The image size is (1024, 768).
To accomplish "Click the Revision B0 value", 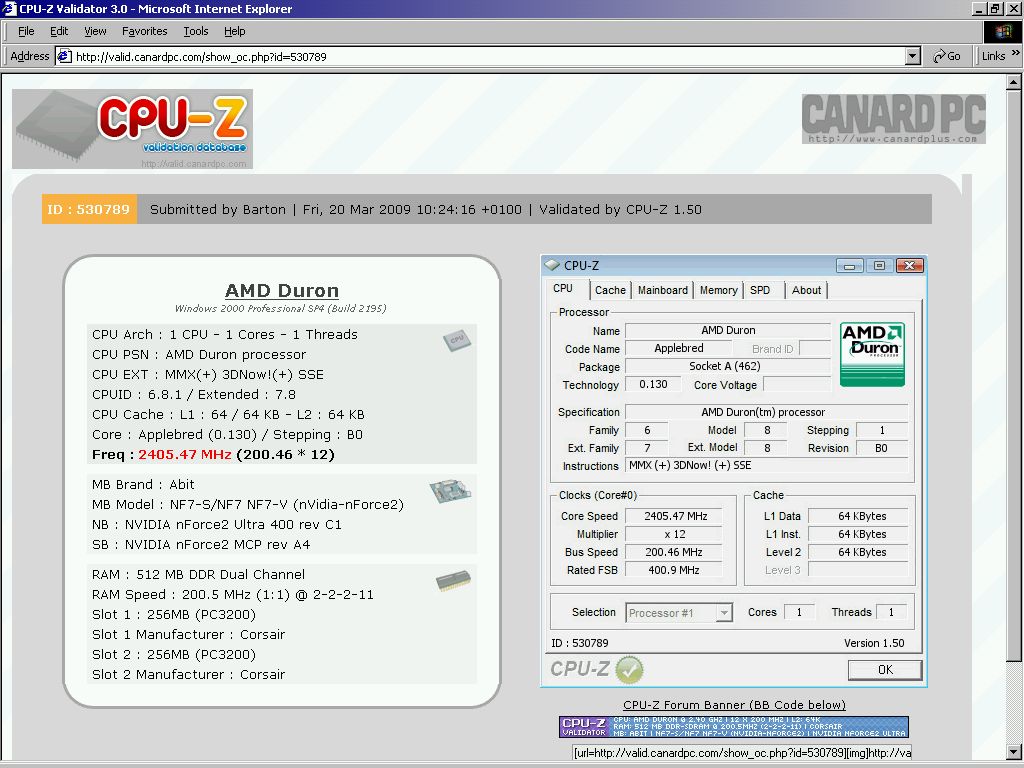I will coord(881,448).
